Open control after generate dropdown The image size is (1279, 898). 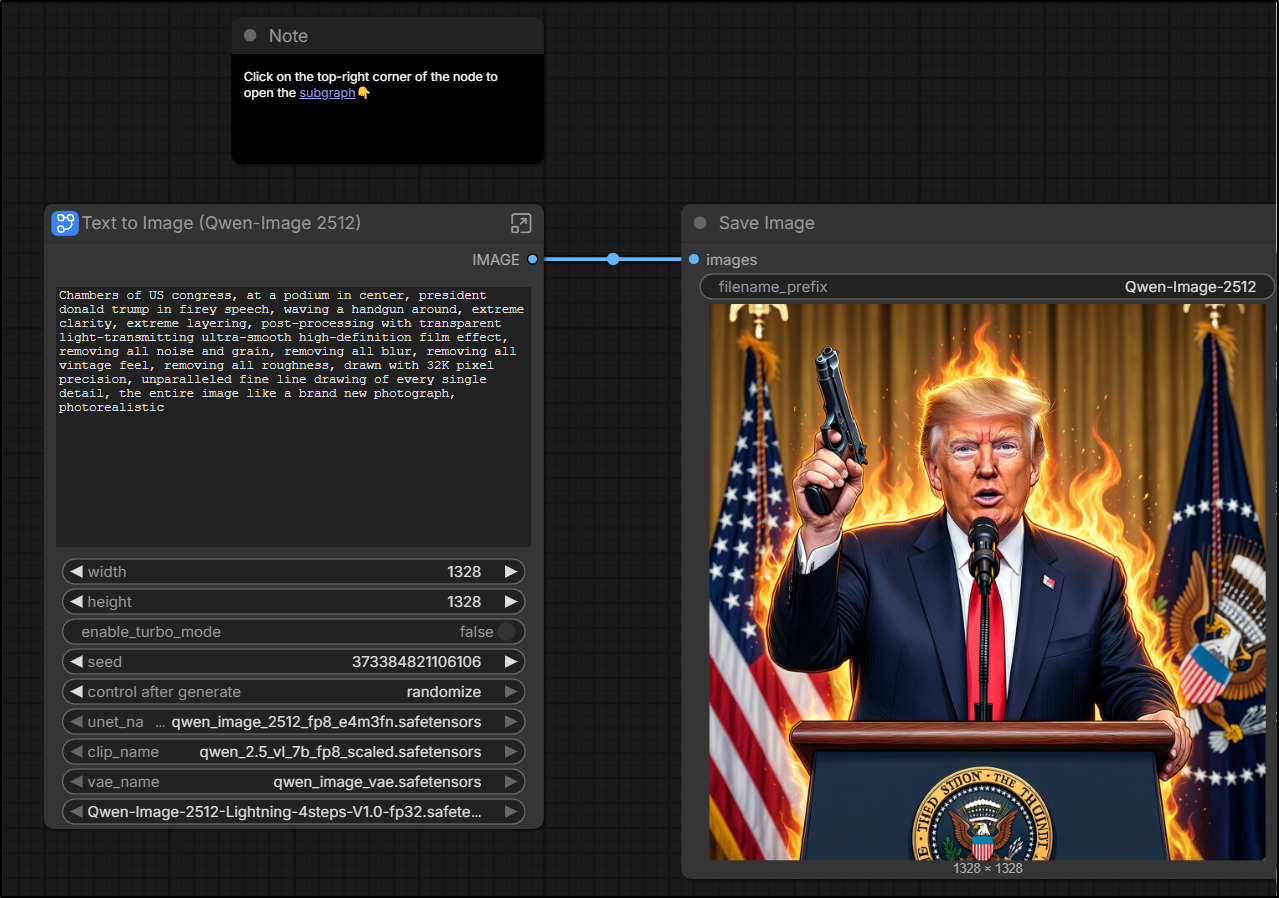click(293, 692)
